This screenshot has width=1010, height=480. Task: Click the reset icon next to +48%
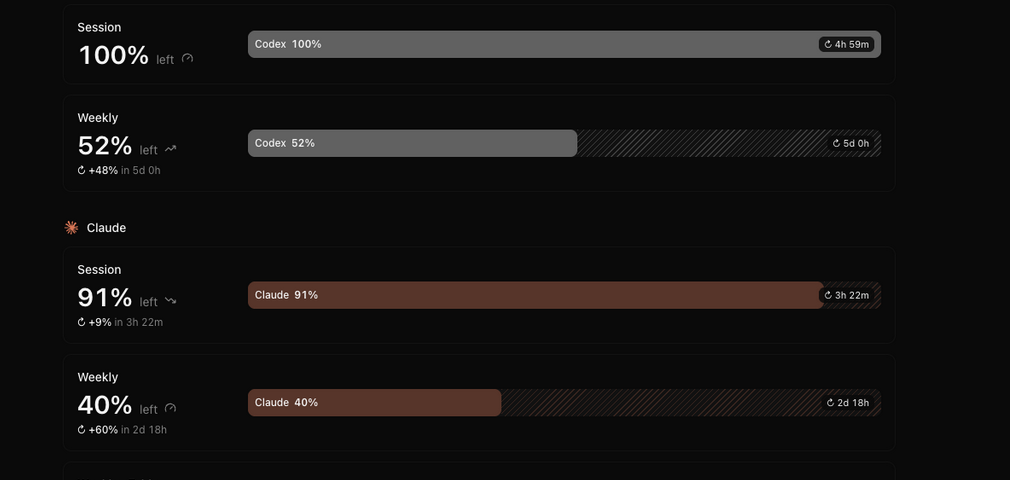(x=82, y=170)
